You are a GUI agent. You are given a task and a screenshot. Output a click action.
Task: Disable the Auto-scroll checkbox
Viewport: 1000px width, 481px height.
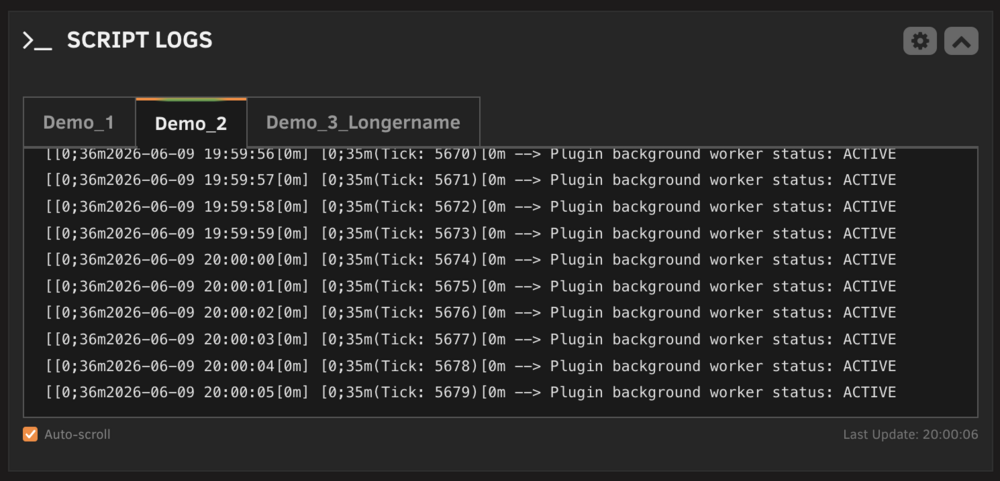pyautogui.click(x=30, y=434)
